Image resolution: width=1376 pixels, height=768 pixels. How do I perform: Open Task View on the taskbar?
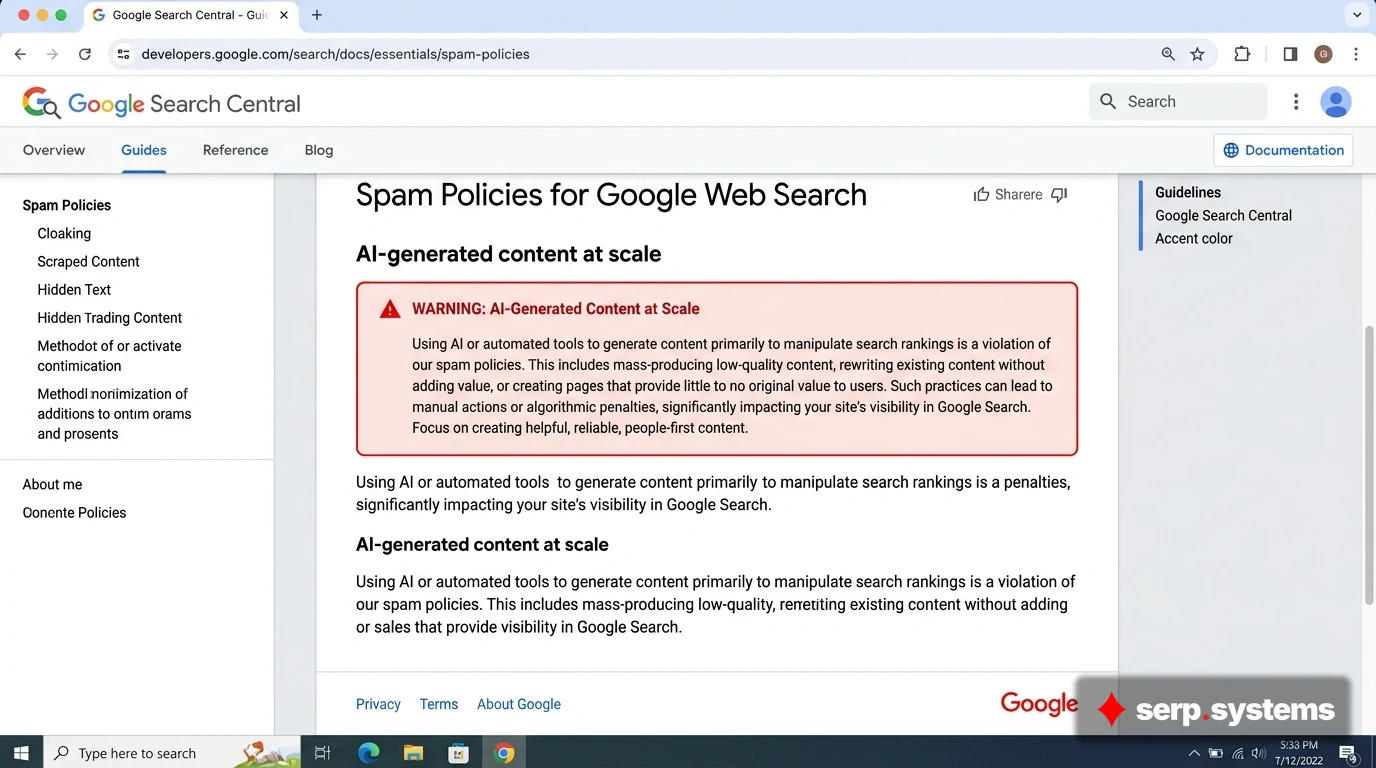click(322, 753)
